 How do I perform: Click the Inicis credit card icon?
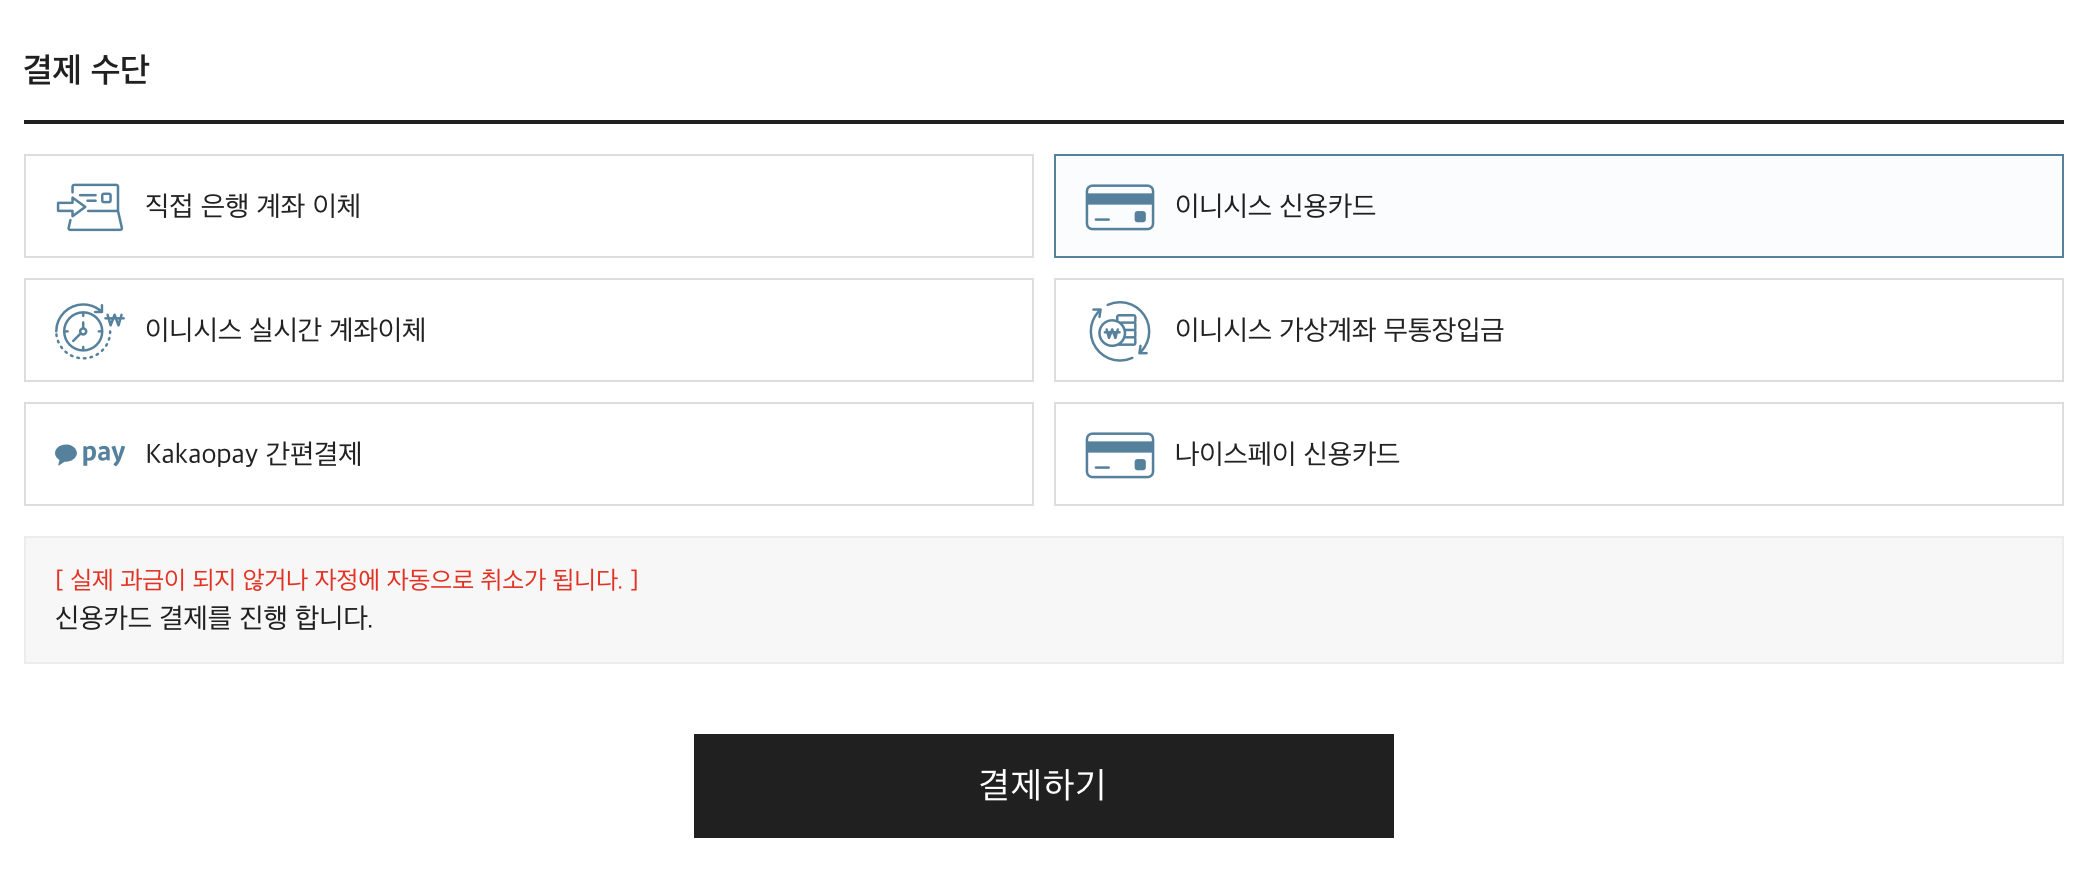click(x=1119, y=207)
